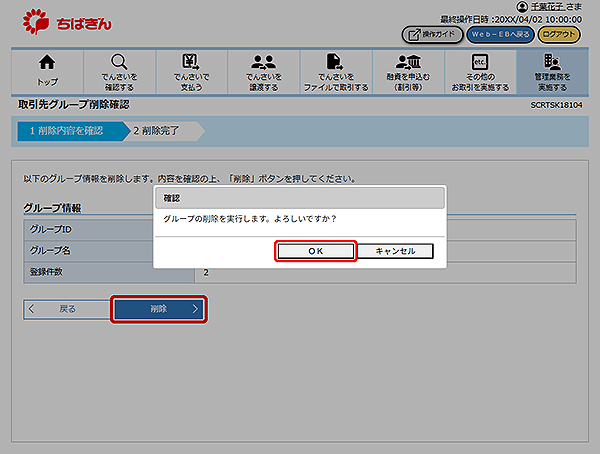The image size is (600, 454).
Task: Choose でんさいをファイルで取引する file icon
Action: click(x=334, y=62)
